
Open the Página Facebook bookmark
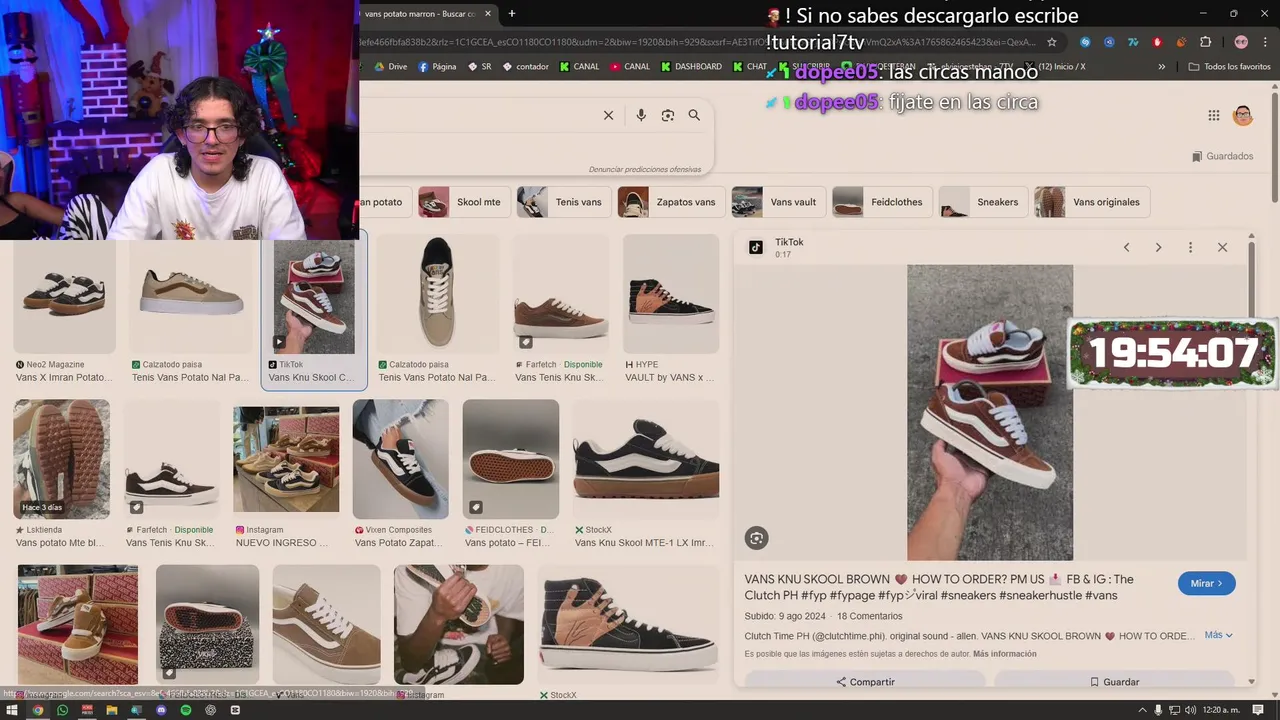(438, 67)
